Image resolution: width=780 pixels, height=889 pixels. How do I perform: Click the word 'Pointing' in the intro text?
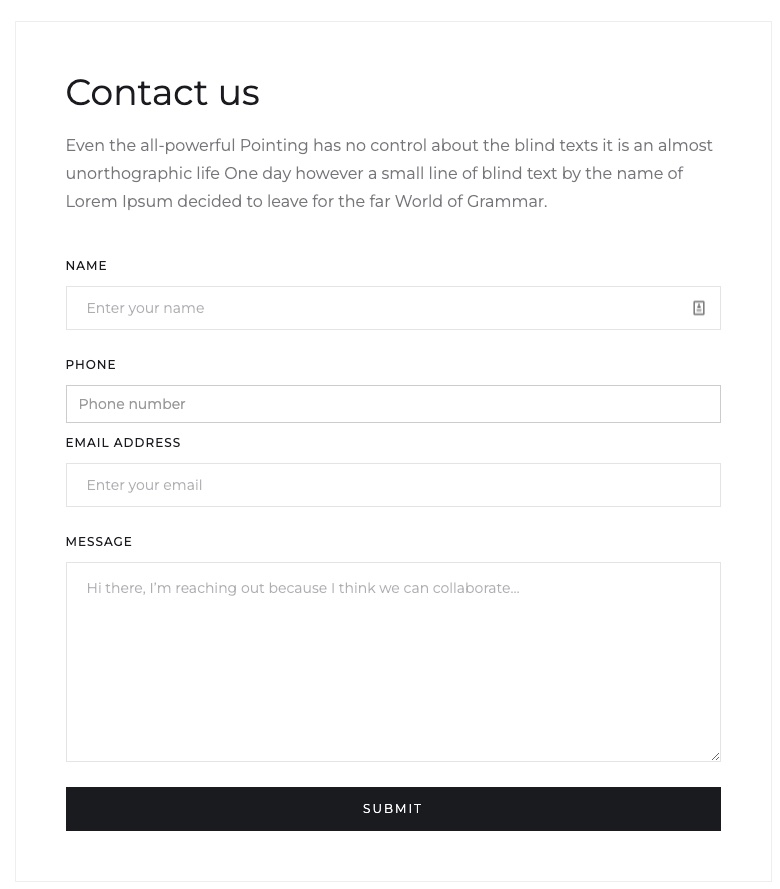coord(274,146)
